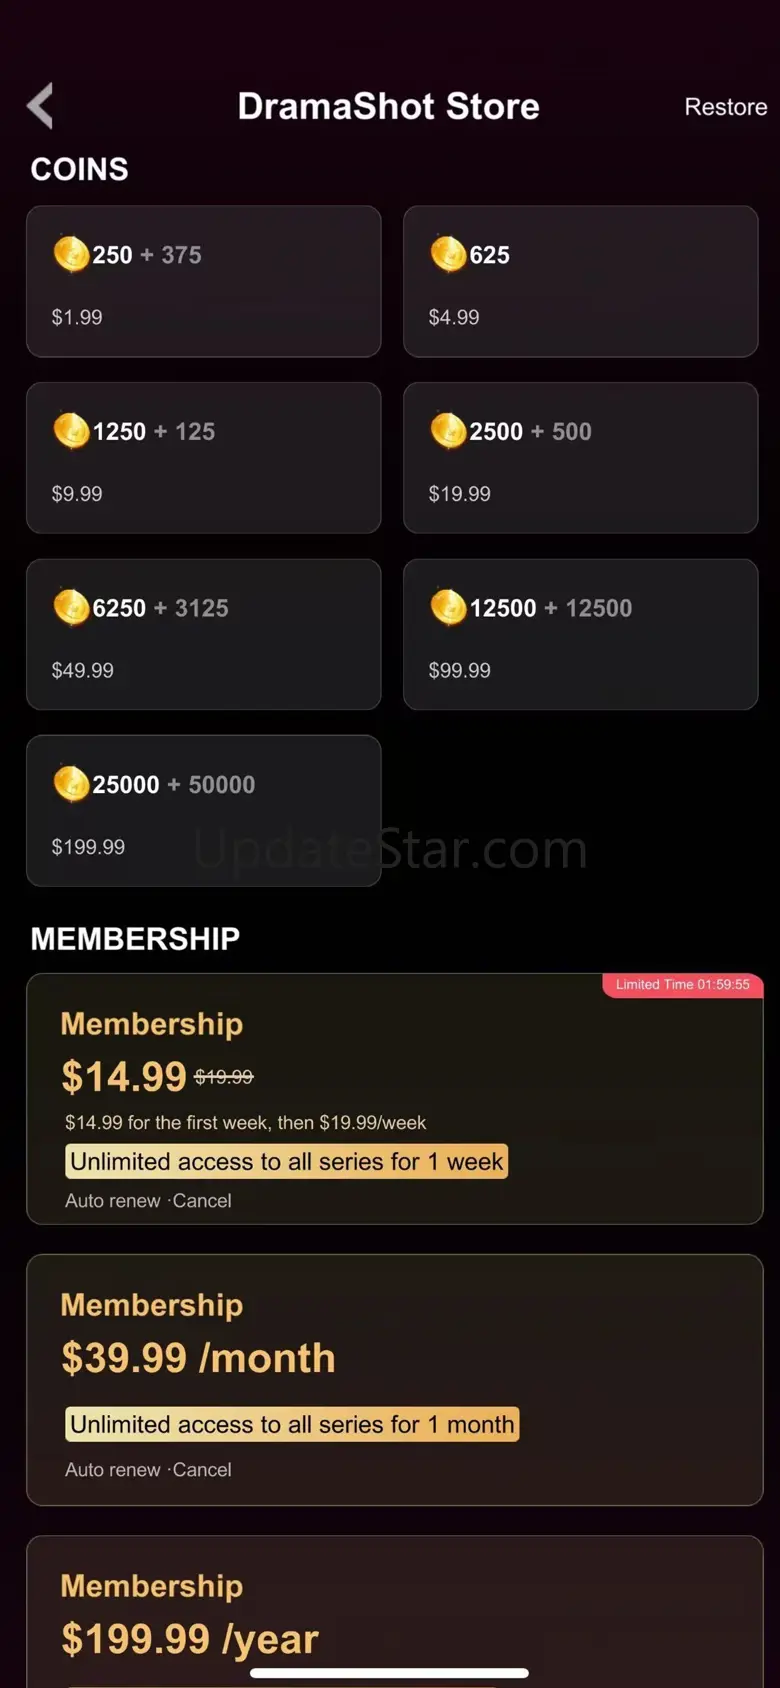Tap Auto renew Cancel under weekly membership
Image resolution: width=780 pixels, height=1688 pixels.
click(x=148, y=1201)
